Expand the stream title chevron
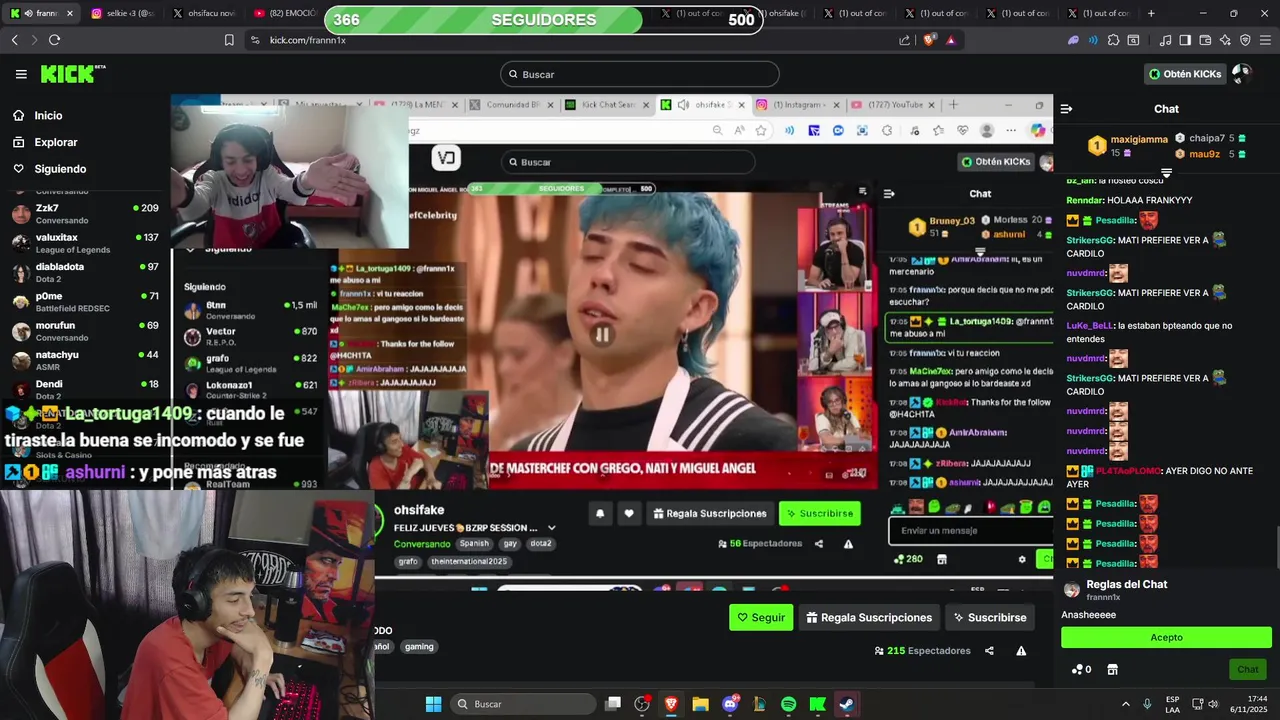This screenshot has height=720, width=1280. 551,528
